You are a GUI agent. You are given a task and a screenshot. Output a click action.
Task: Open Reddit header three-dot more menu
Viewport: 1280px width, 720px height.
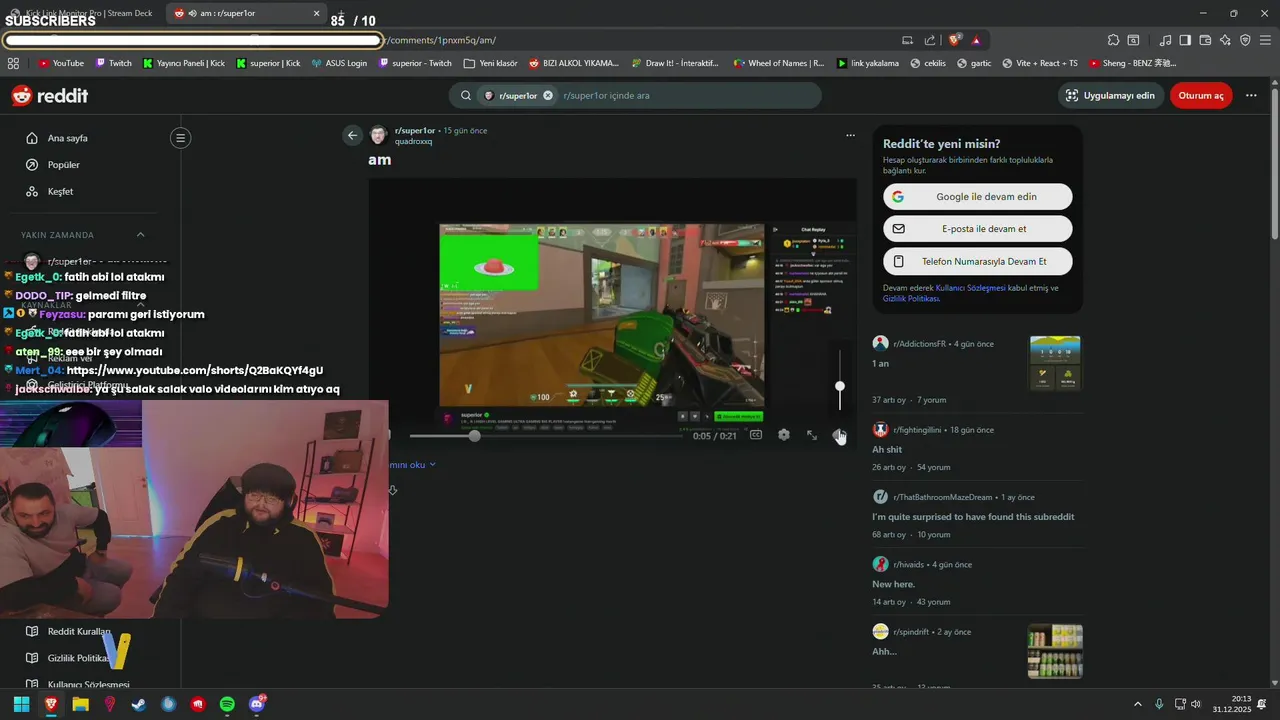1251,96
